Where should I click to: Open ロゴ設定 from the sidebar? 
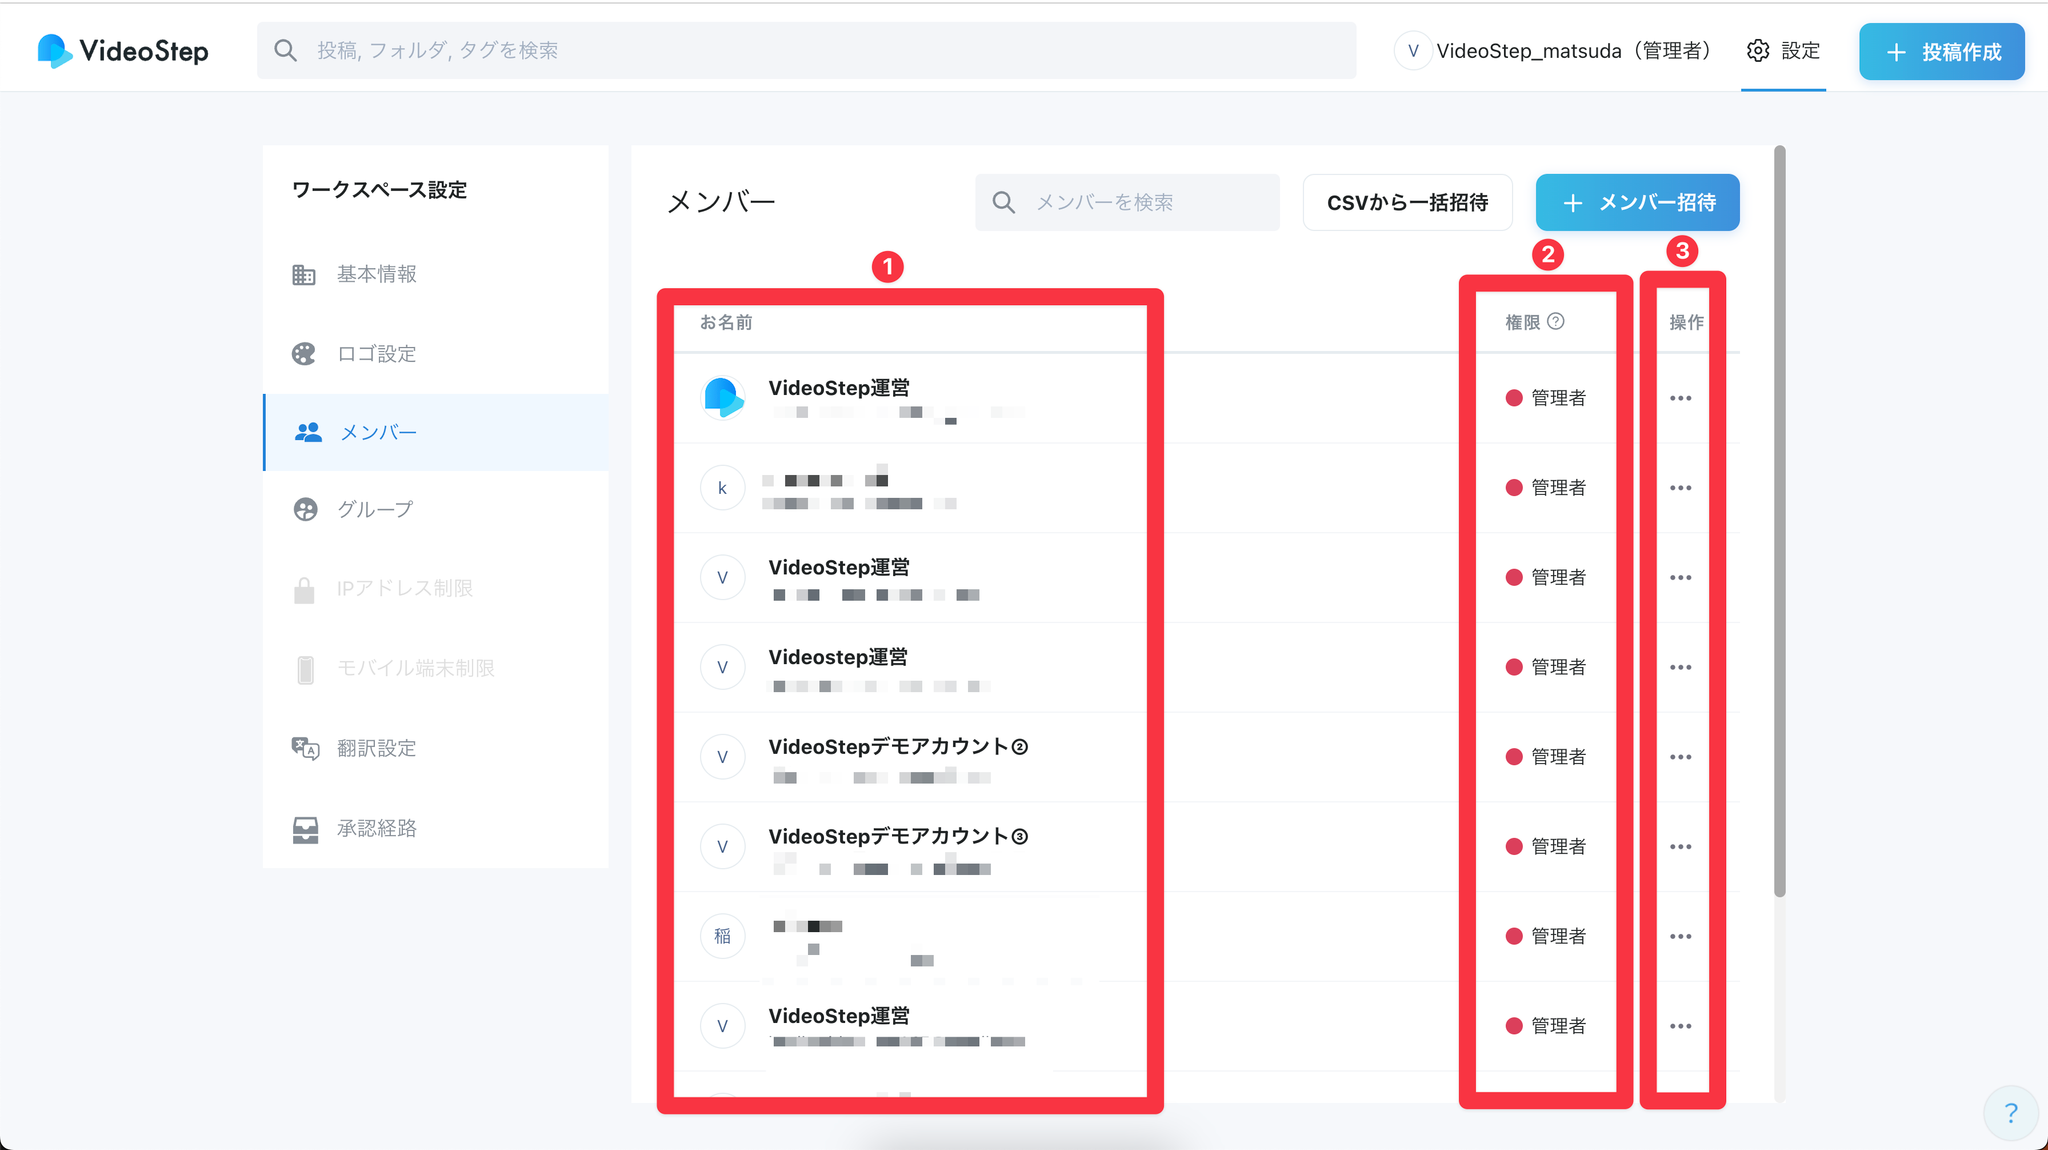376,354
